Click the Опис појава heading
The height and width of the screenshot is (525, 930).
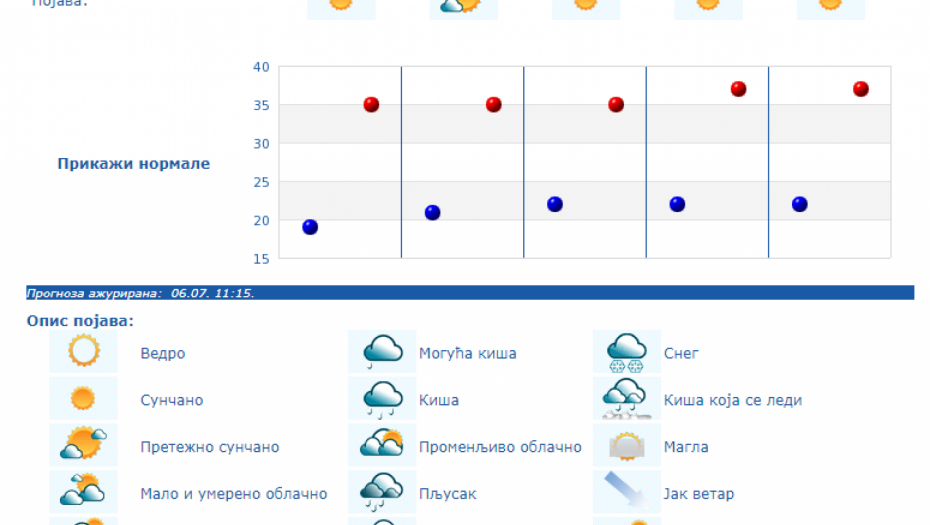pyautogui.click(x=80, y=321)
